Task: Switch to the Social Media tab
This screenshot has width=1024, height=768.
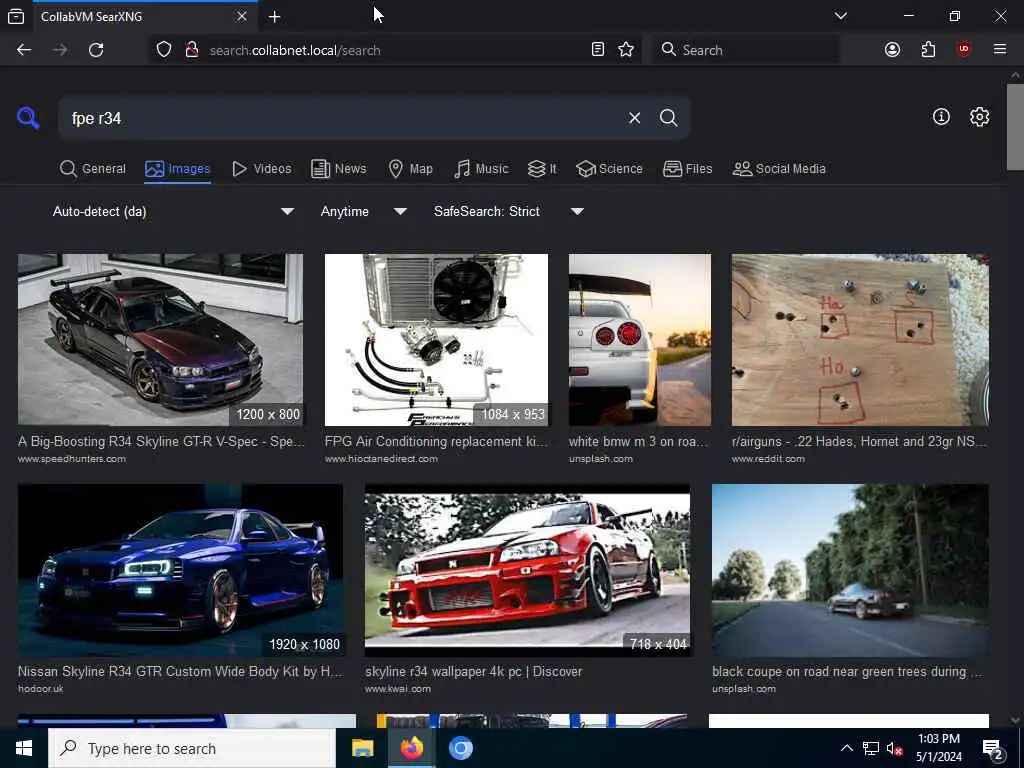Action: click(779, 168)
